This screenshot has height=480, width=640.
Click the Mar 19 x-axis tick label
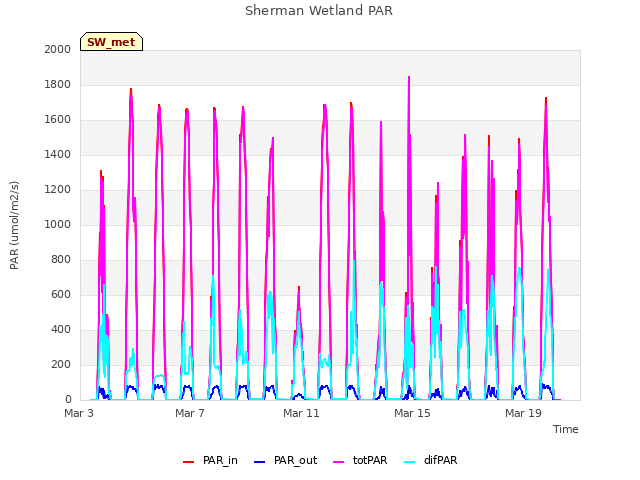[523, 413]
